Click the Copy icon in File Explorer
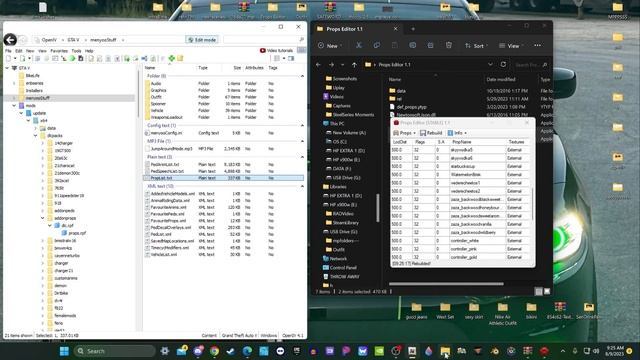The height and width of the screenshot is (360, 640). (x=377, y=45)
